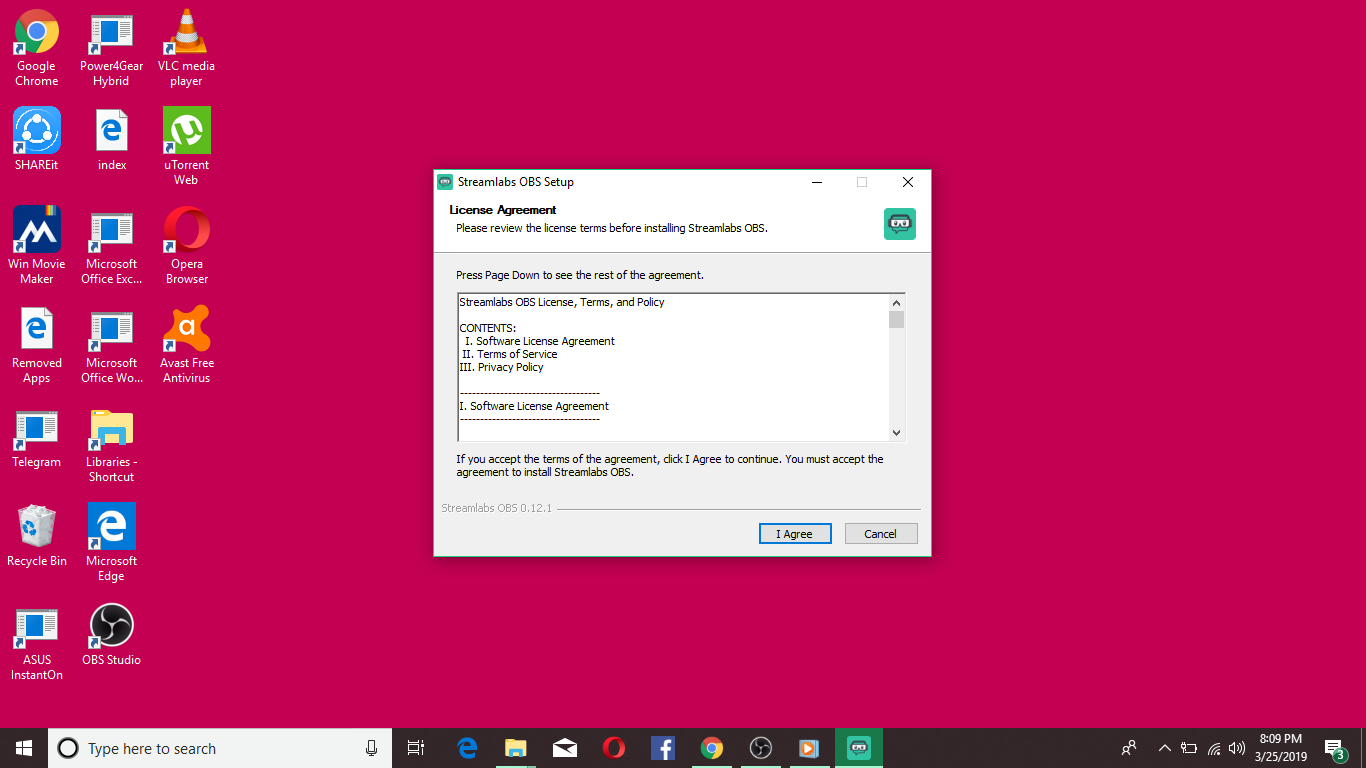
Task: Select the Microsoft Office Word desktop shortcut
Action: (x=111, y=345)
